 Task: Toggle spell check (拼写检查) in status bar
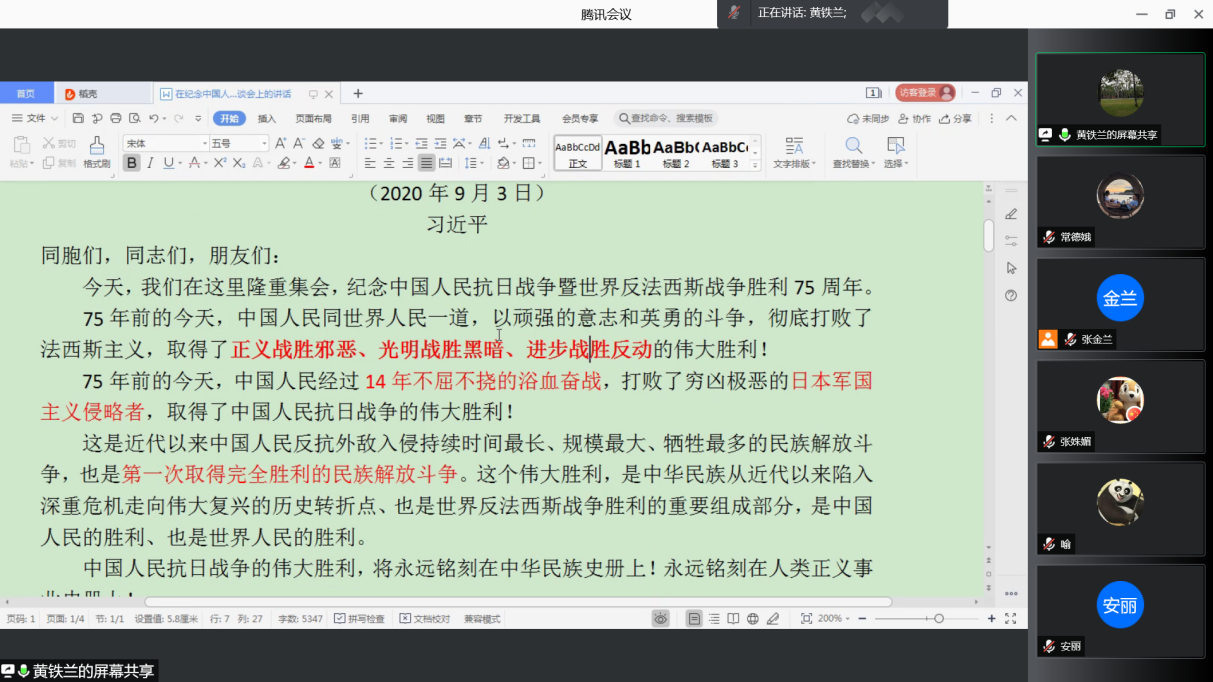pyautogui.click(x=359, y=619)
